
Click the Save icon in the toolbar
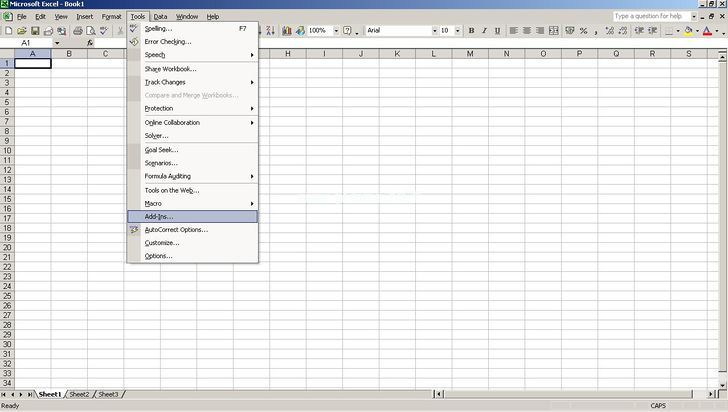point(35,31)
